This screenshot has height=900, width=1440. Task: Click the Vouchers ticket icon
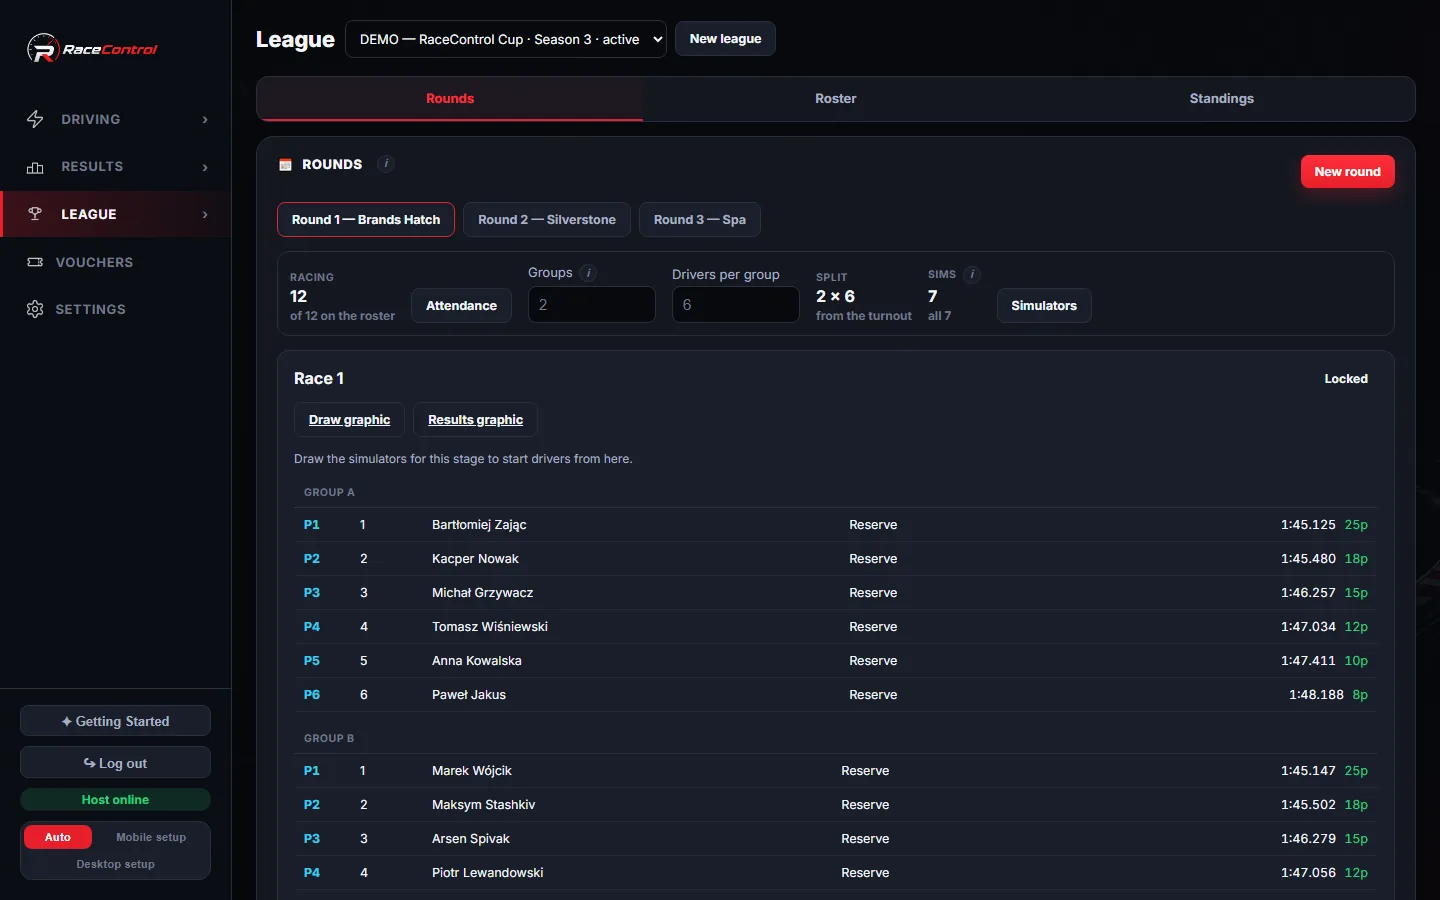click(35, 262)
